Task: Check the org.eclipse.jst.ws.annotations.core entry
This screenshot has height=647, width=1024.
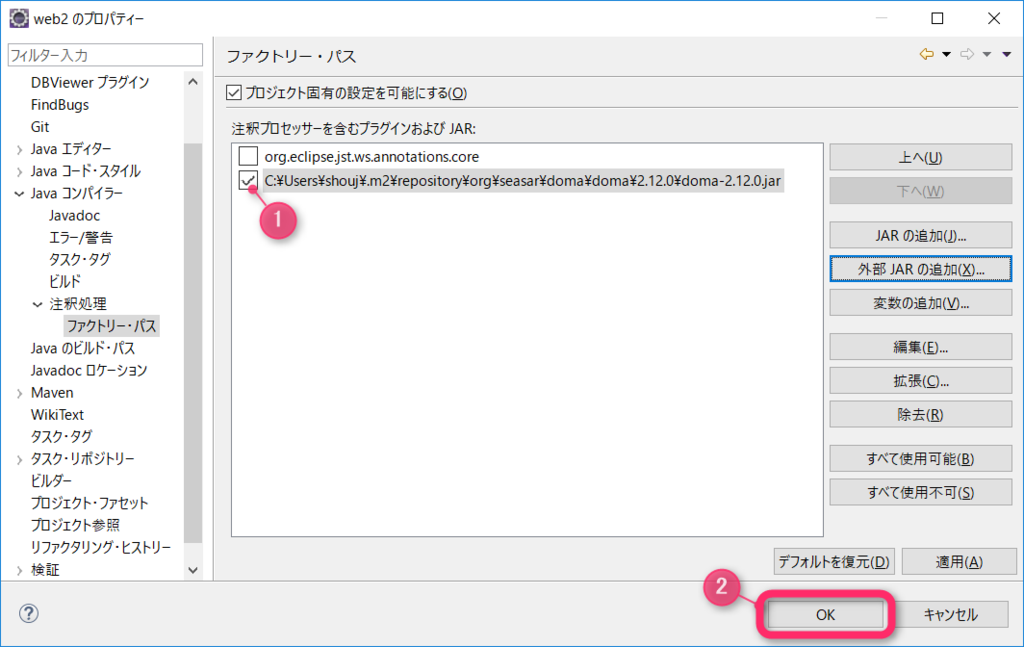Action: pos(248,157)
